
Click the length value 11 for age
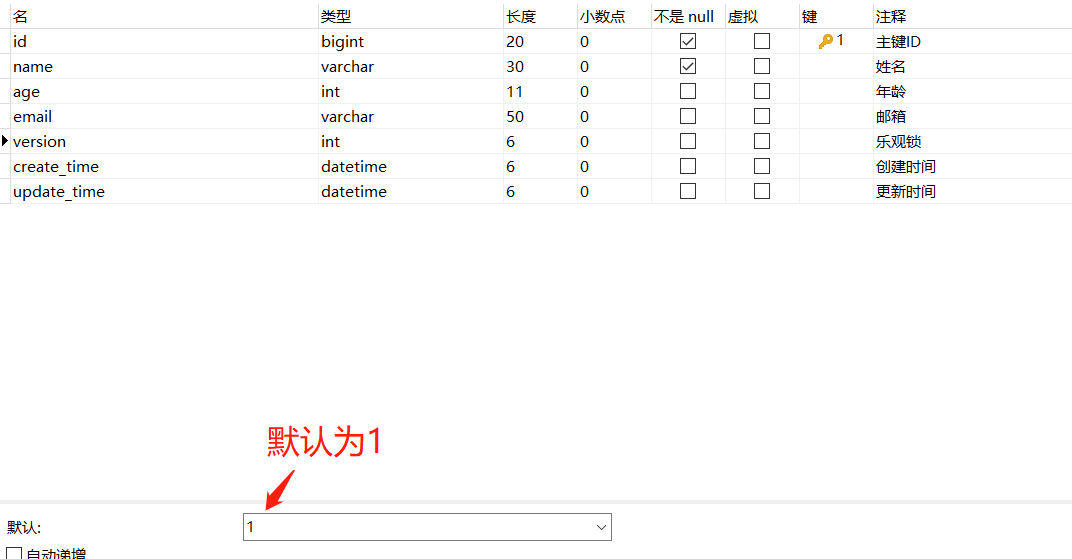tap(540, 92)
